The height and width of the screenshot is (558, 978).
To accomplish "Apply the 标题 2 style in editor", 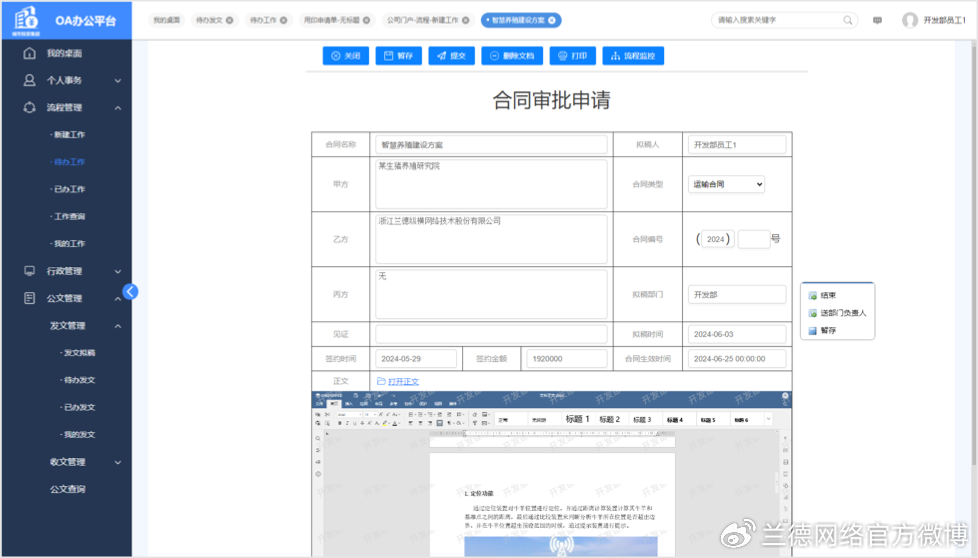I will (x=609, y=419).
